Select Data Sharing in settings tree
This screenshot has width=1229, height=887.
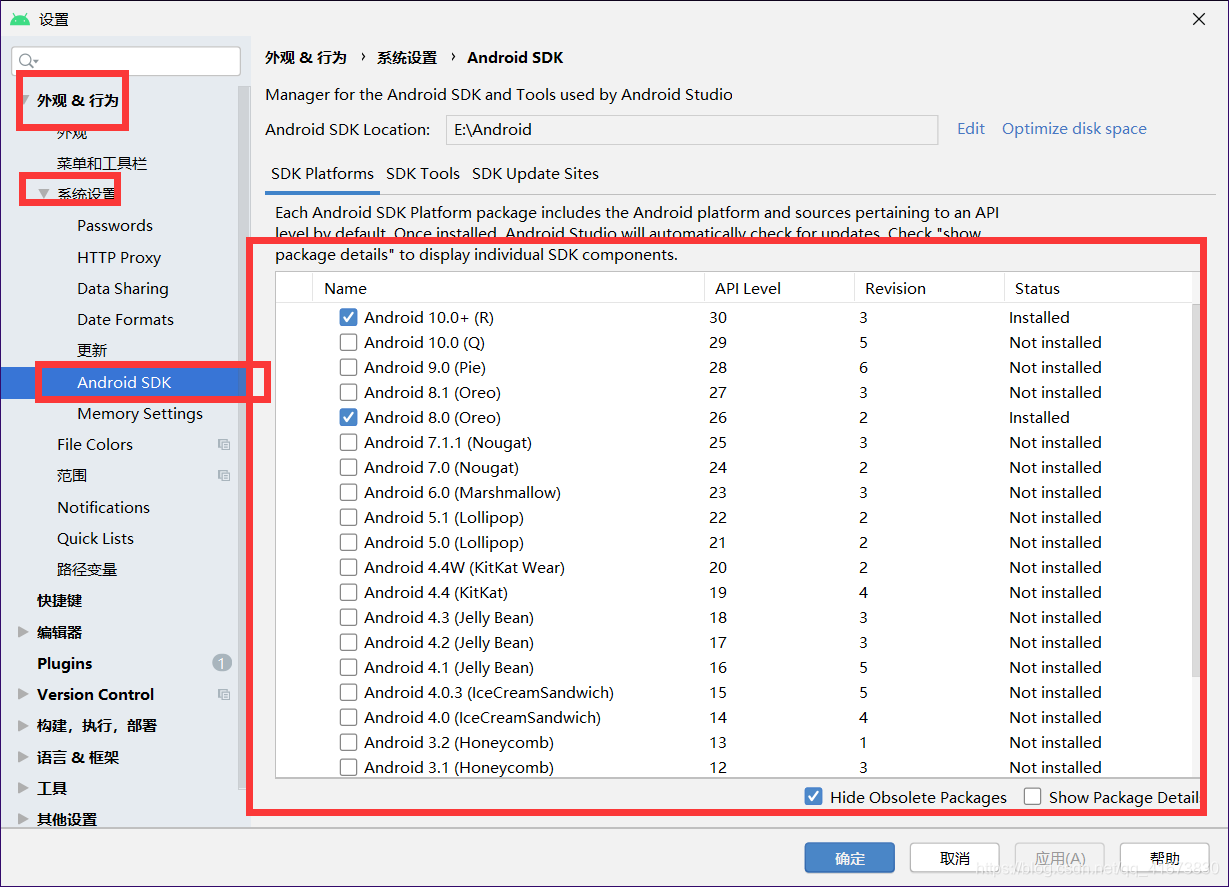(123, 289)
